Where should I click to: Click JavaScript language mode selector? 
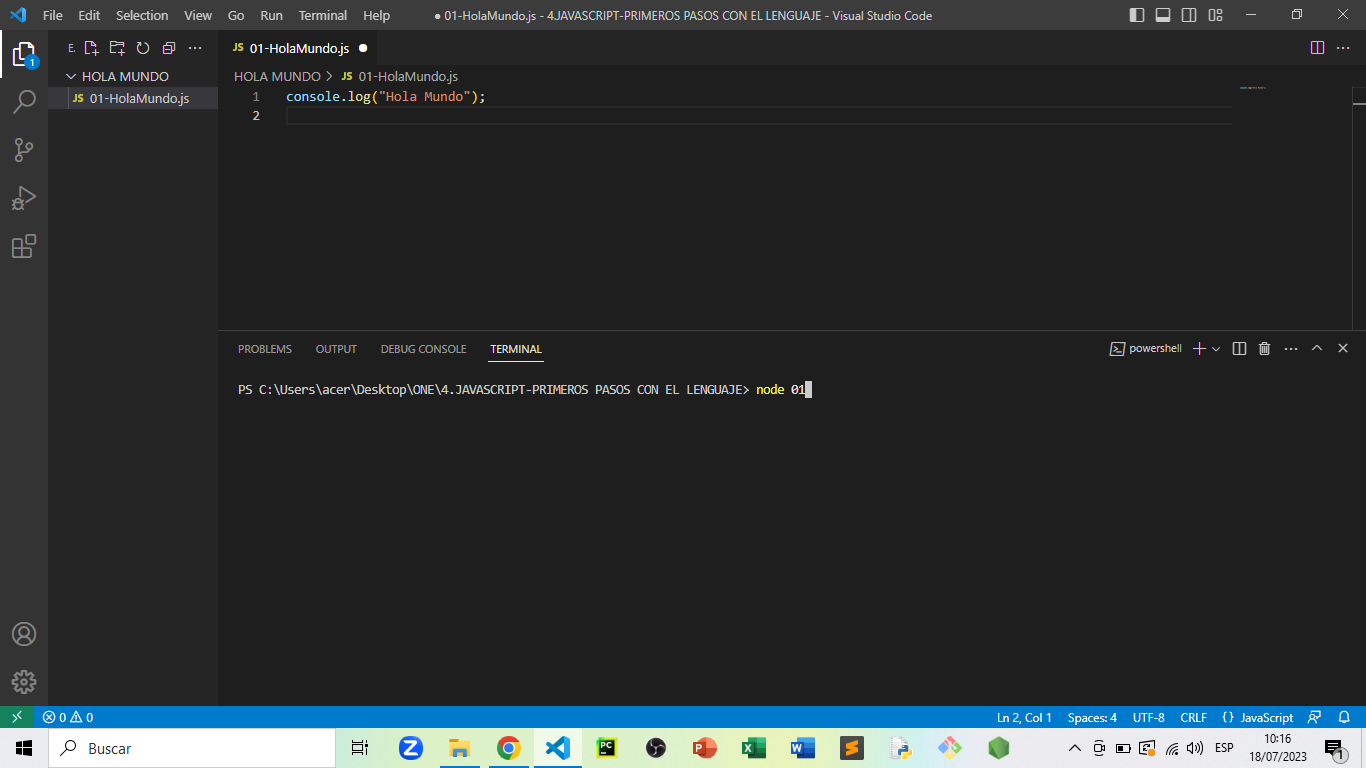point(1258,717)
